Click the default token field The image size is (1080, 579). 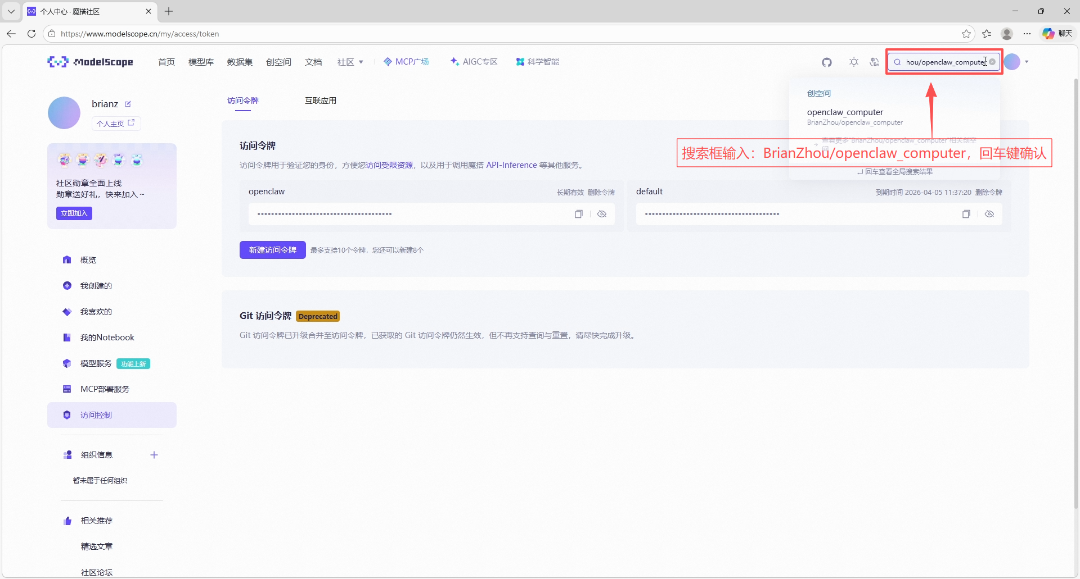point(819,214)
